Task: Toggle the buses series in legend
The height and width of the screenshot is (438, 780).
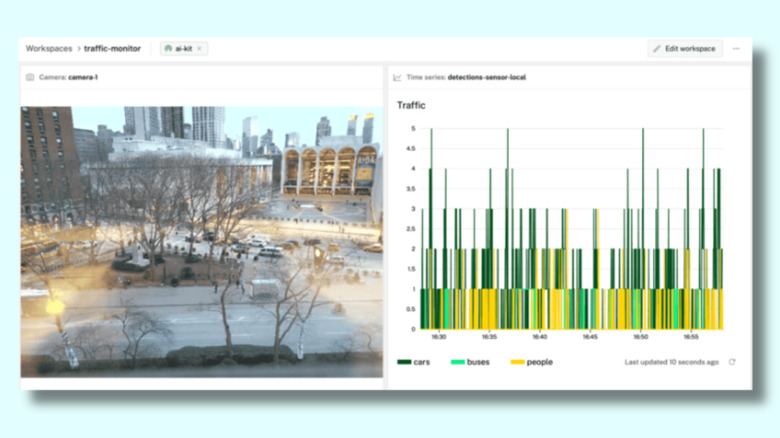Action: (x=470, y=362)
